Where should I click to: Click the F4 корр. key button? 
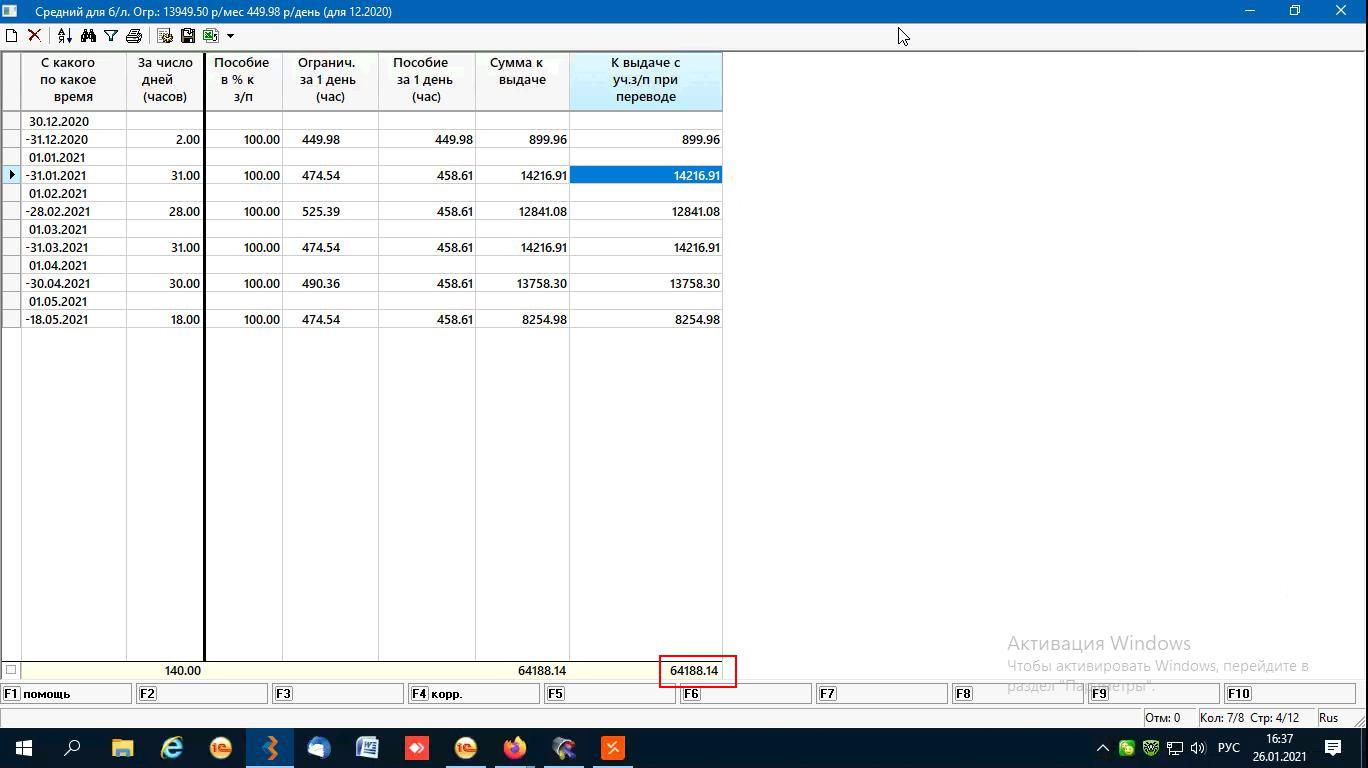pos(474,693)
